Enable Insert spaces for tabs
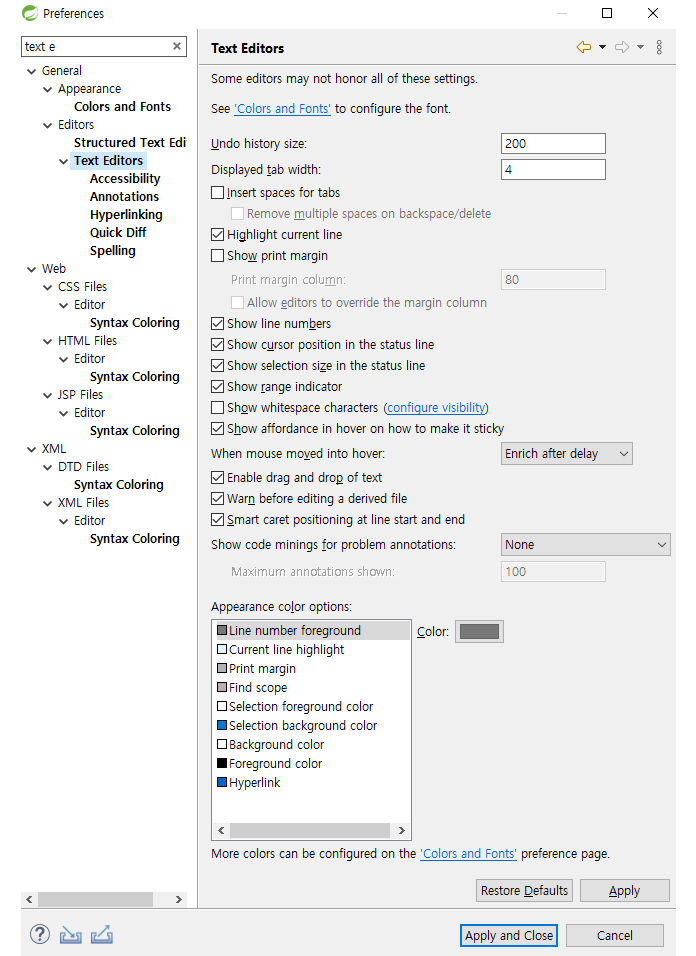 (218, 193)
